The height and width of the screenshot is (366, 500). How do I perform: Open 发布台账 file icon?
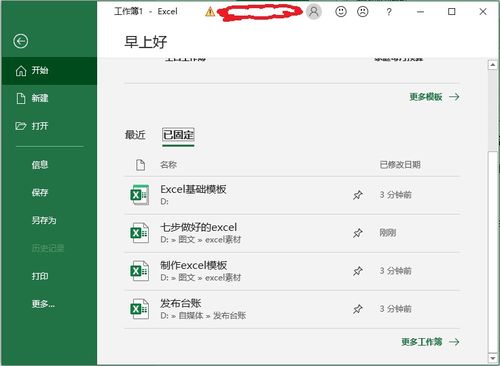click(x=139, y=309)
